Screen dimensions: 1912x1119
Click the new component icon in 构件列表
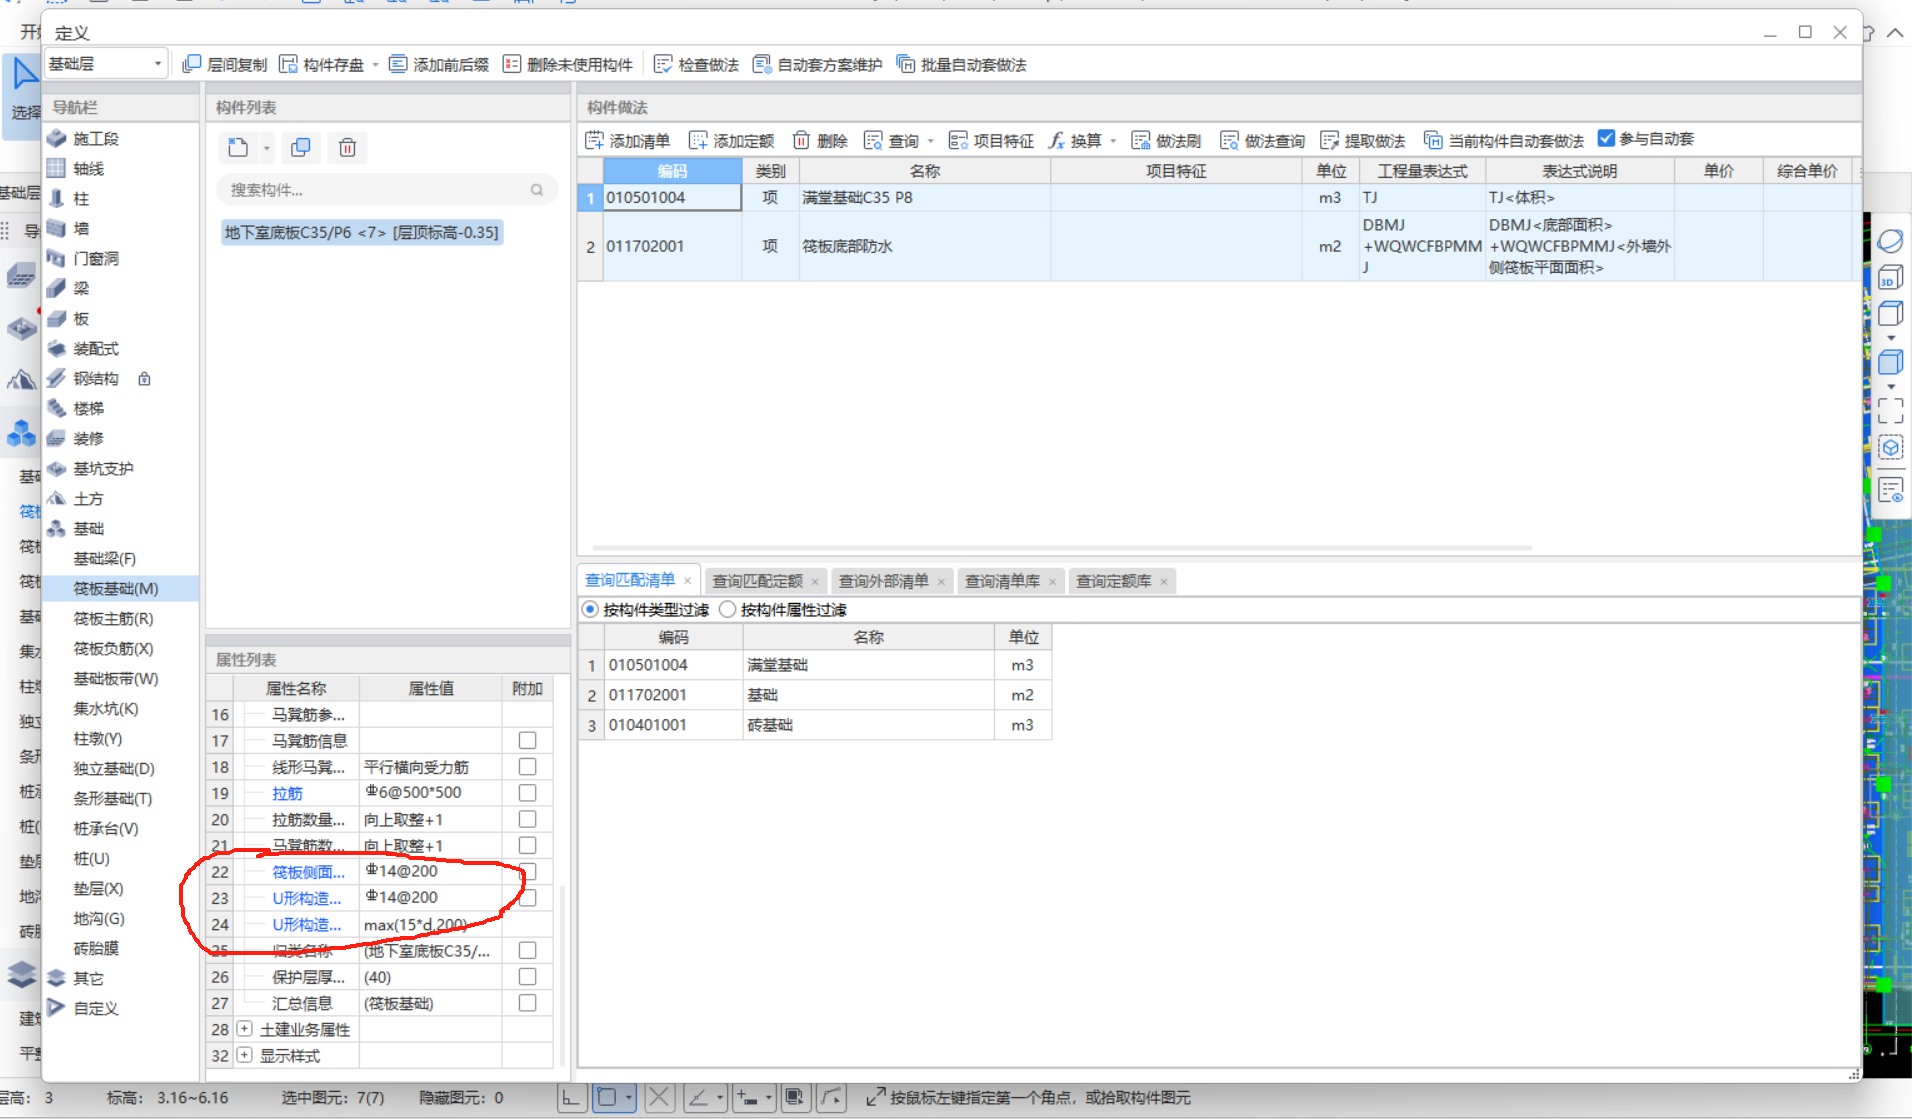(238, 148)
